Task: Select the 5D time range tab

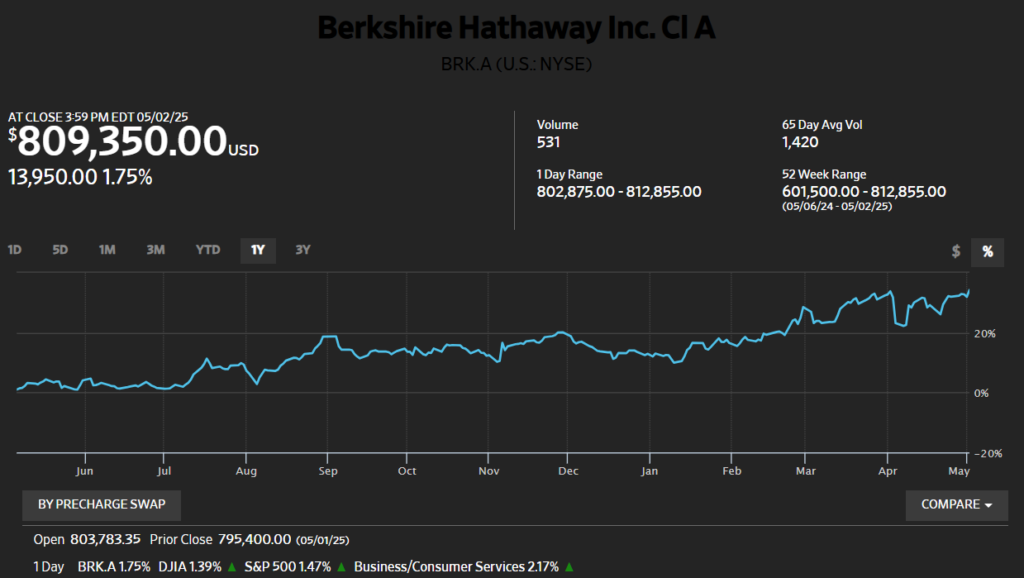Action: (60, 250)
